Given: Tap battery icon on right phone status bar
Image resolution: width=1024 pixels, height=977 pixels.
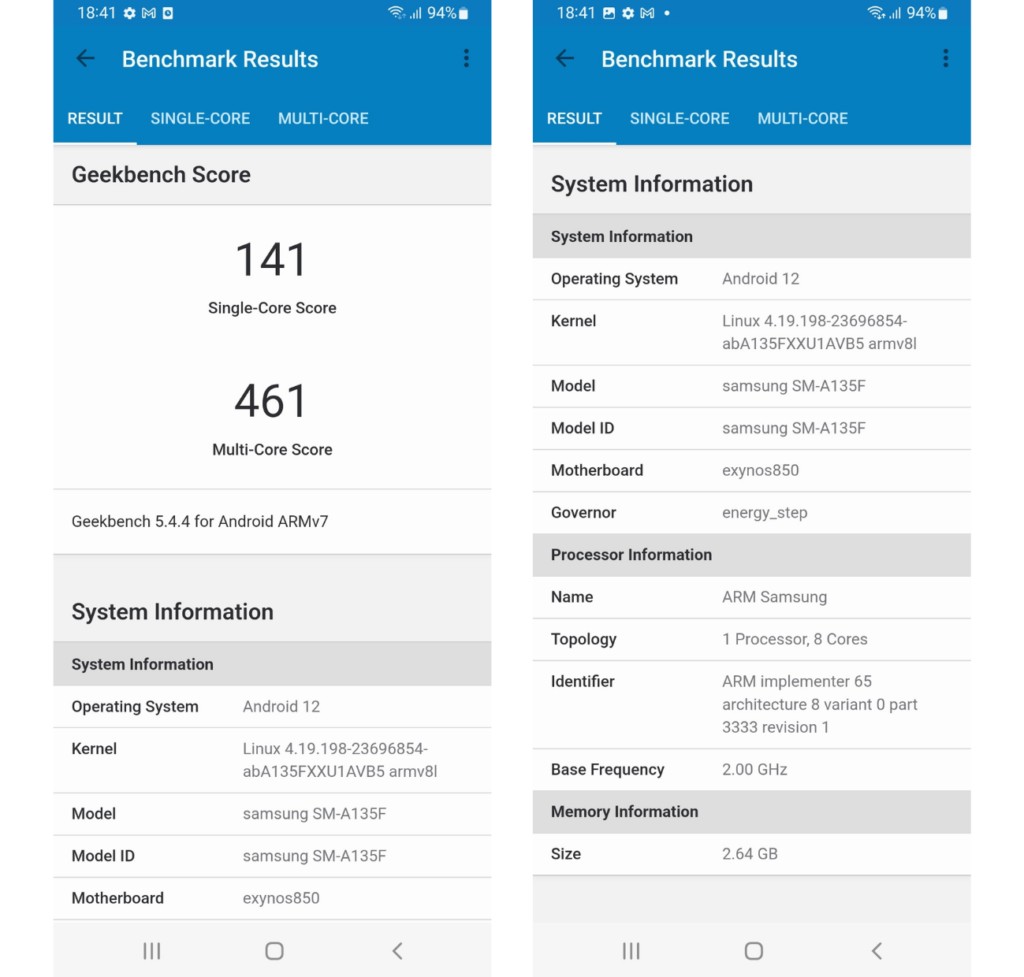Looking at the screenshot, I should coord(943,13).
